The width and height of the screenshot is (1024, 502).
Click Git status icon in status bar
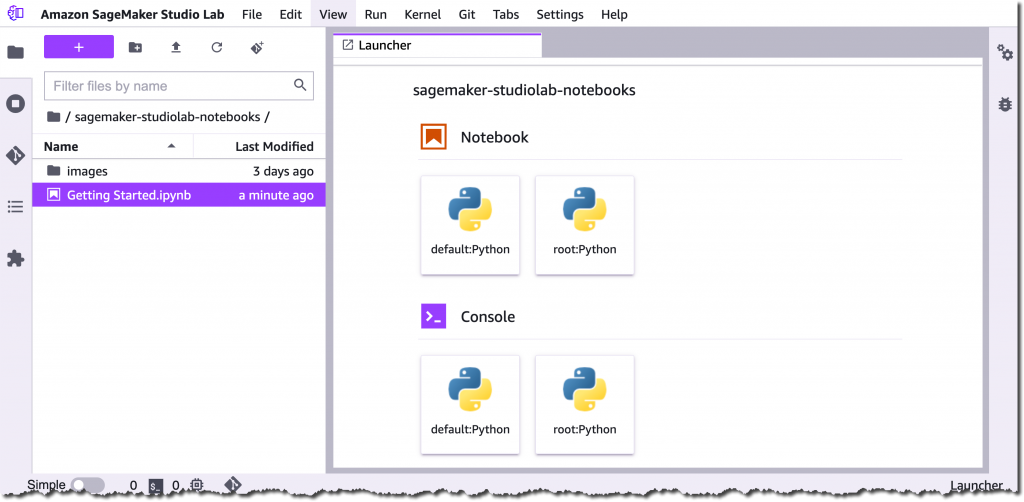click(233, 484)
